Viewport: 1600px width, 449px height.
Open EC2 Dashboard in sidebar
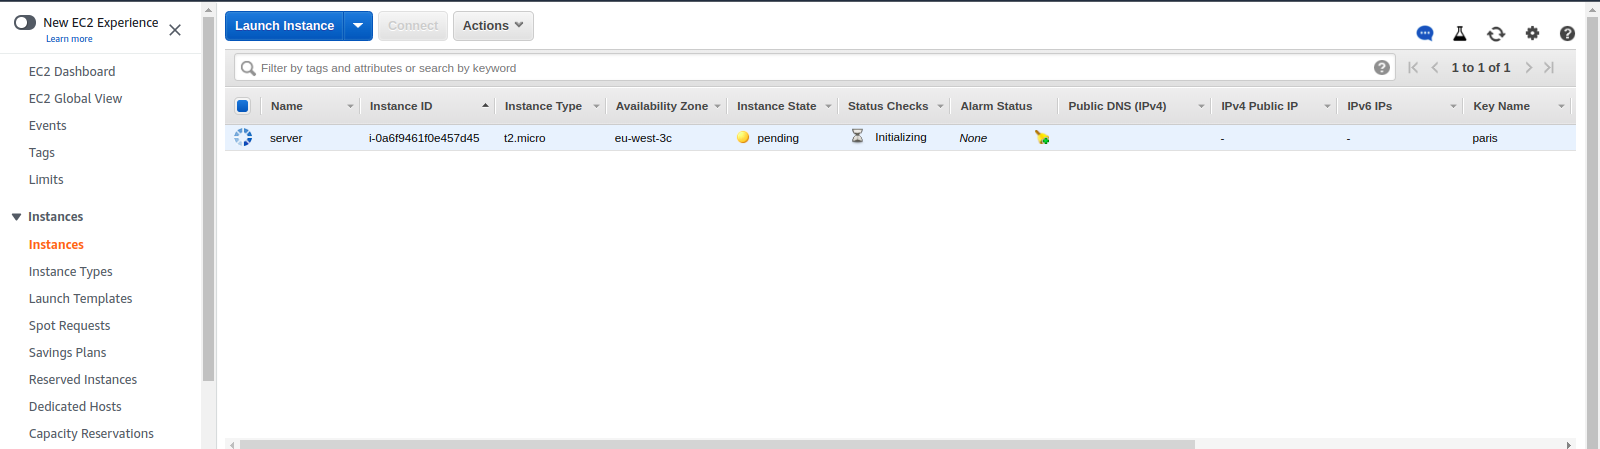[x=72, y=71]
